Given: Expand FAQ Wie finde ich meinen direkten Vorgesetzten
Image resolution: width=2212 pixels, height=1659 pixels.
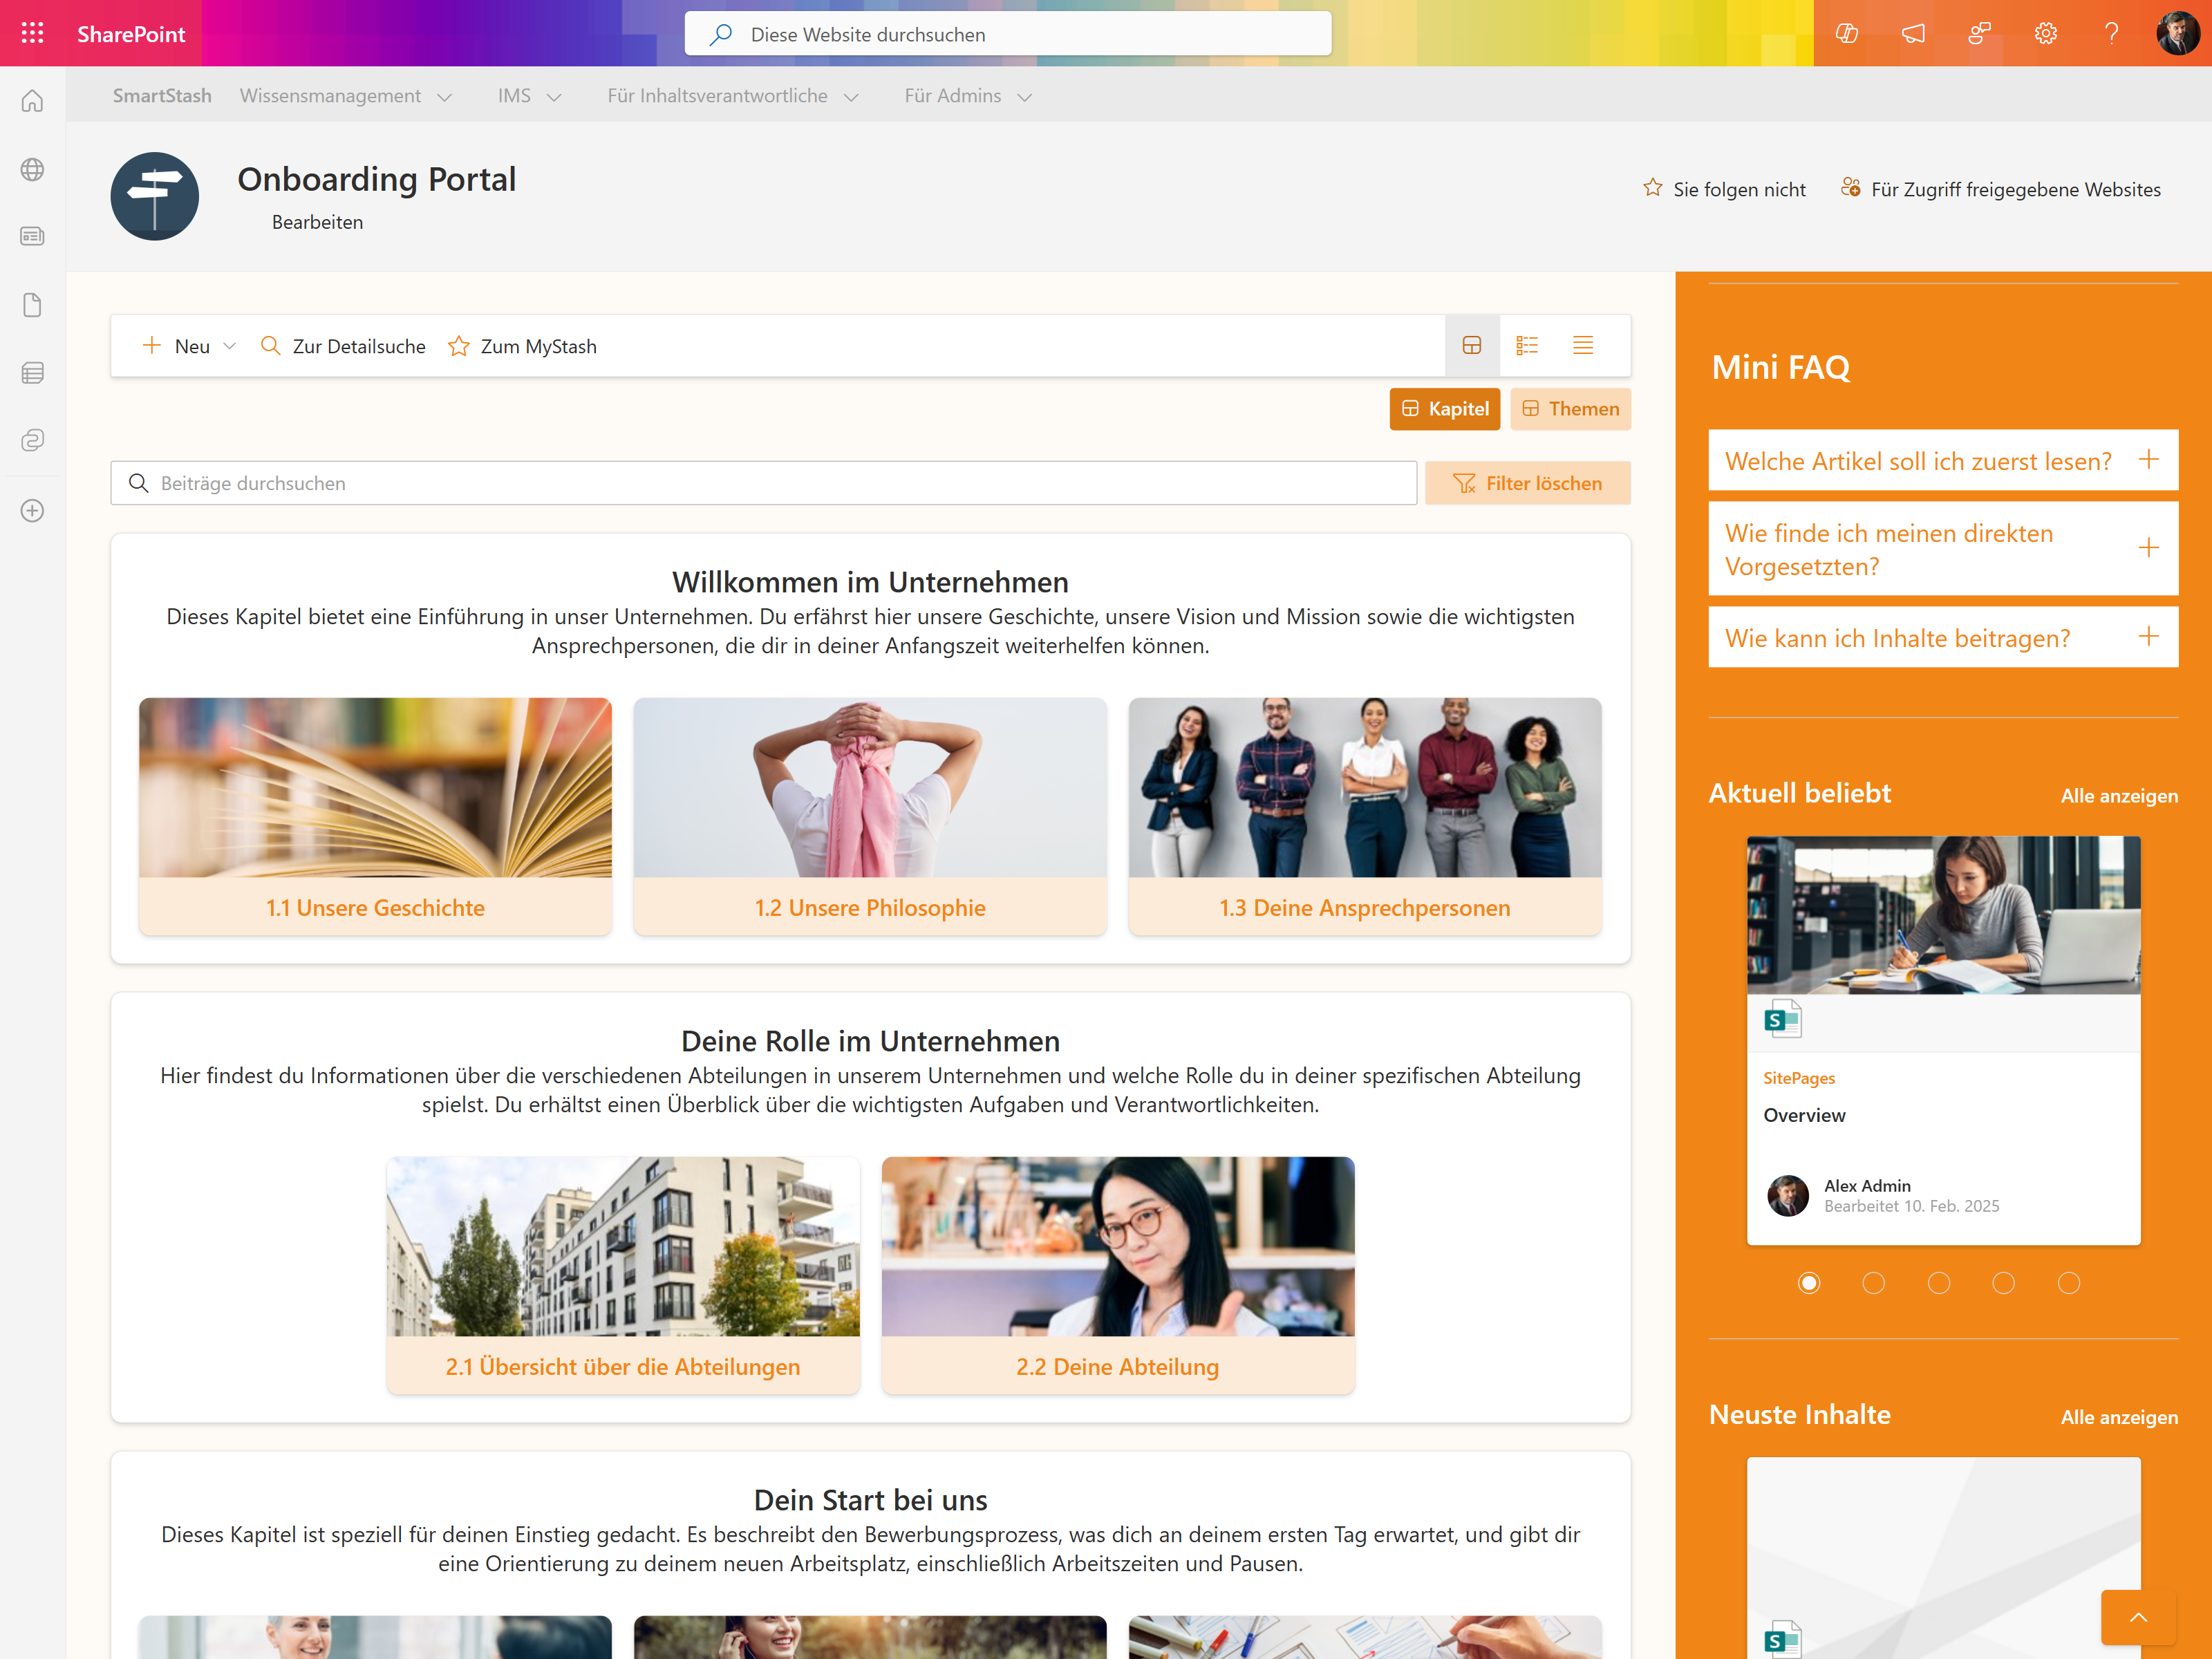Looking at the screenshot, I should click(1942, 549).
